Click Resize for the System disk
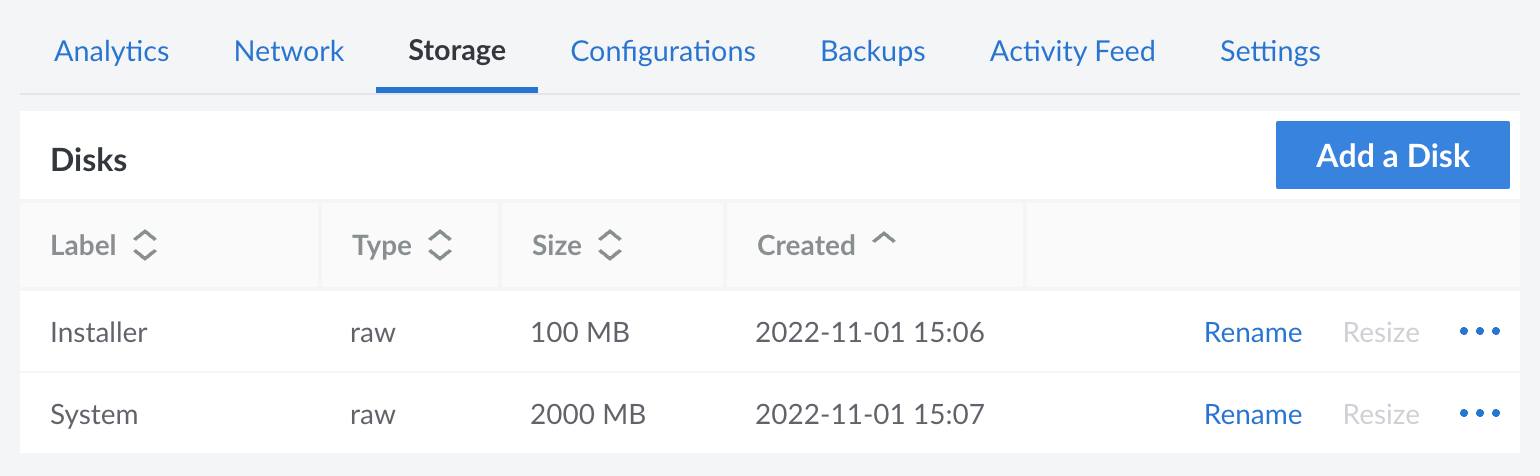This screenshot has width=1540, height=476. click(x=1381, y=415)
